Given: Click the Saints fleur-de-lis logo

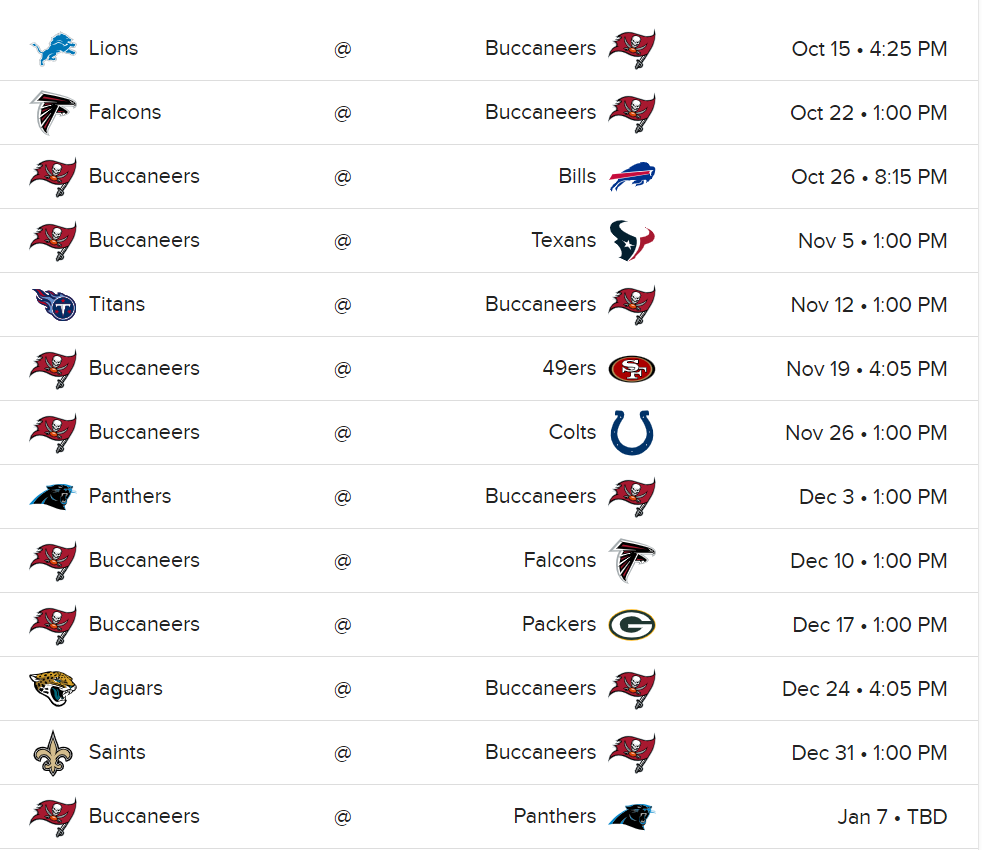Looking at the screenshot, I should (53, 753).
